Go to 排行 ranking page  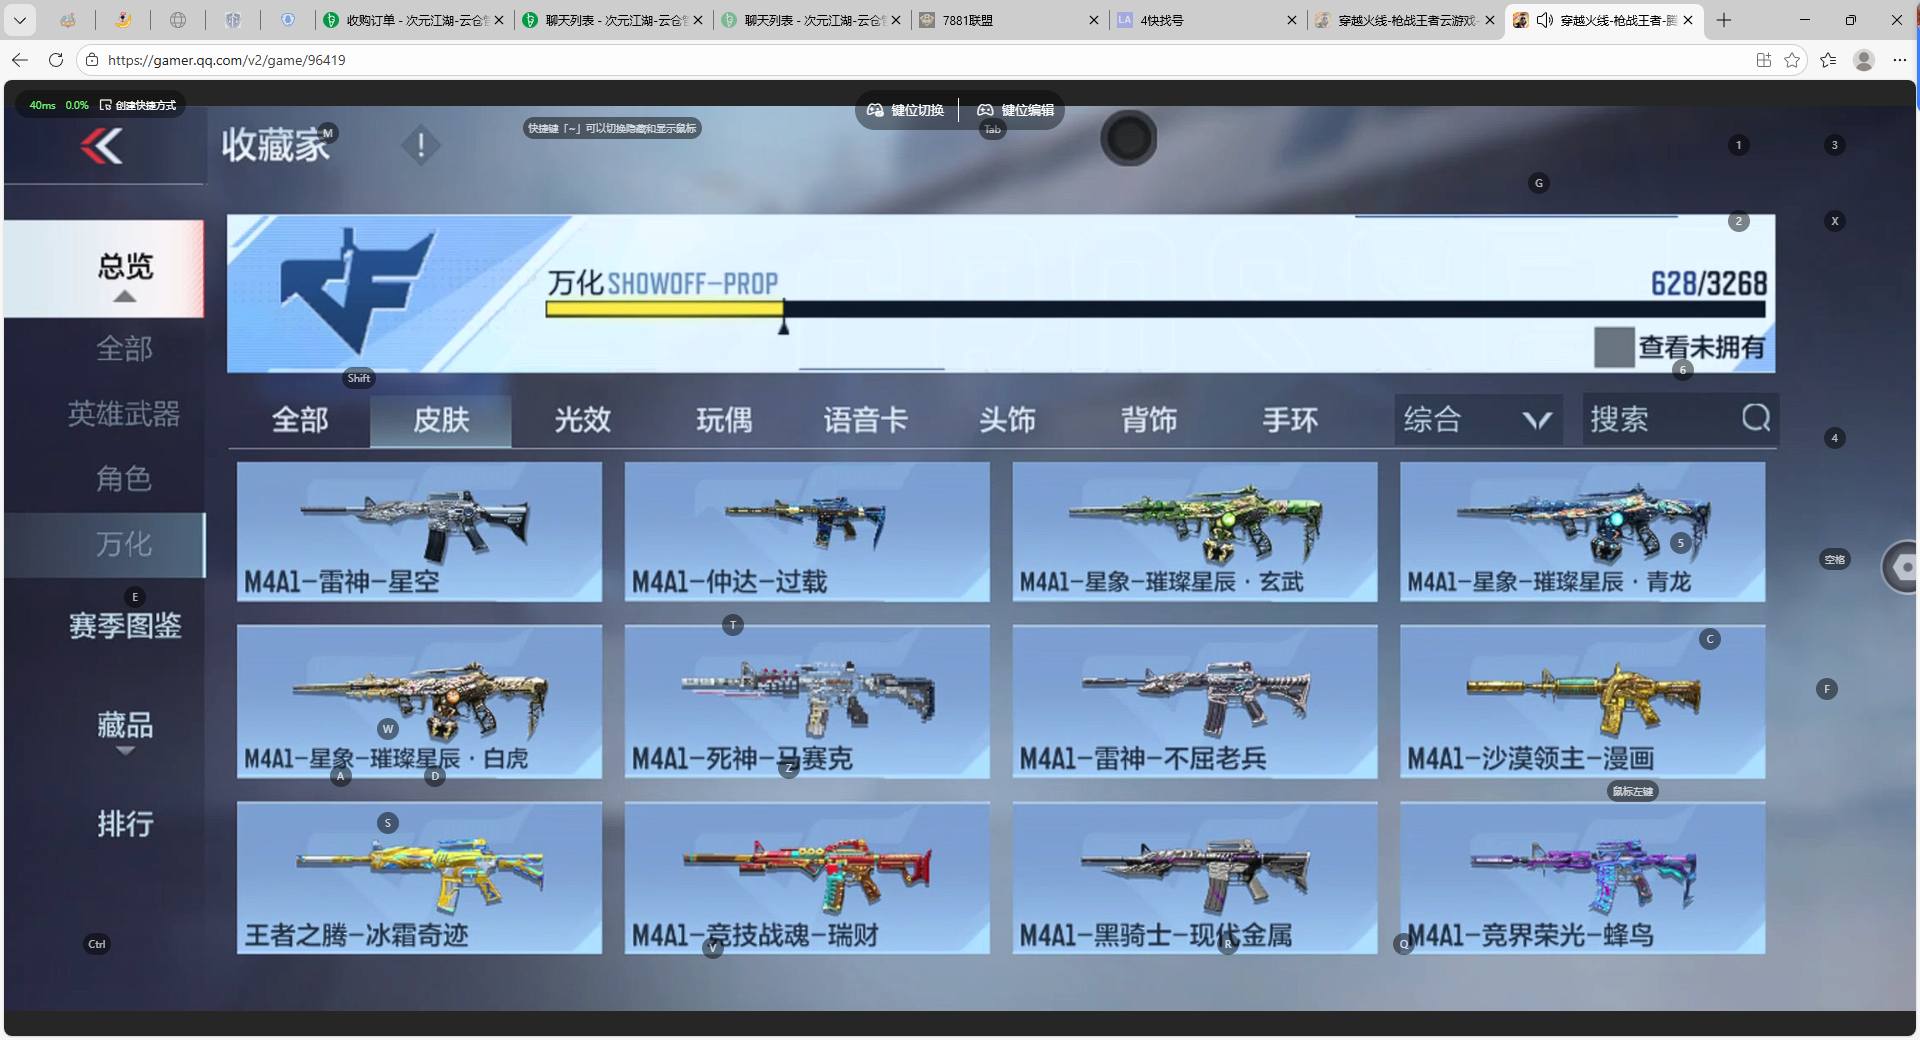tap(125, 824)
